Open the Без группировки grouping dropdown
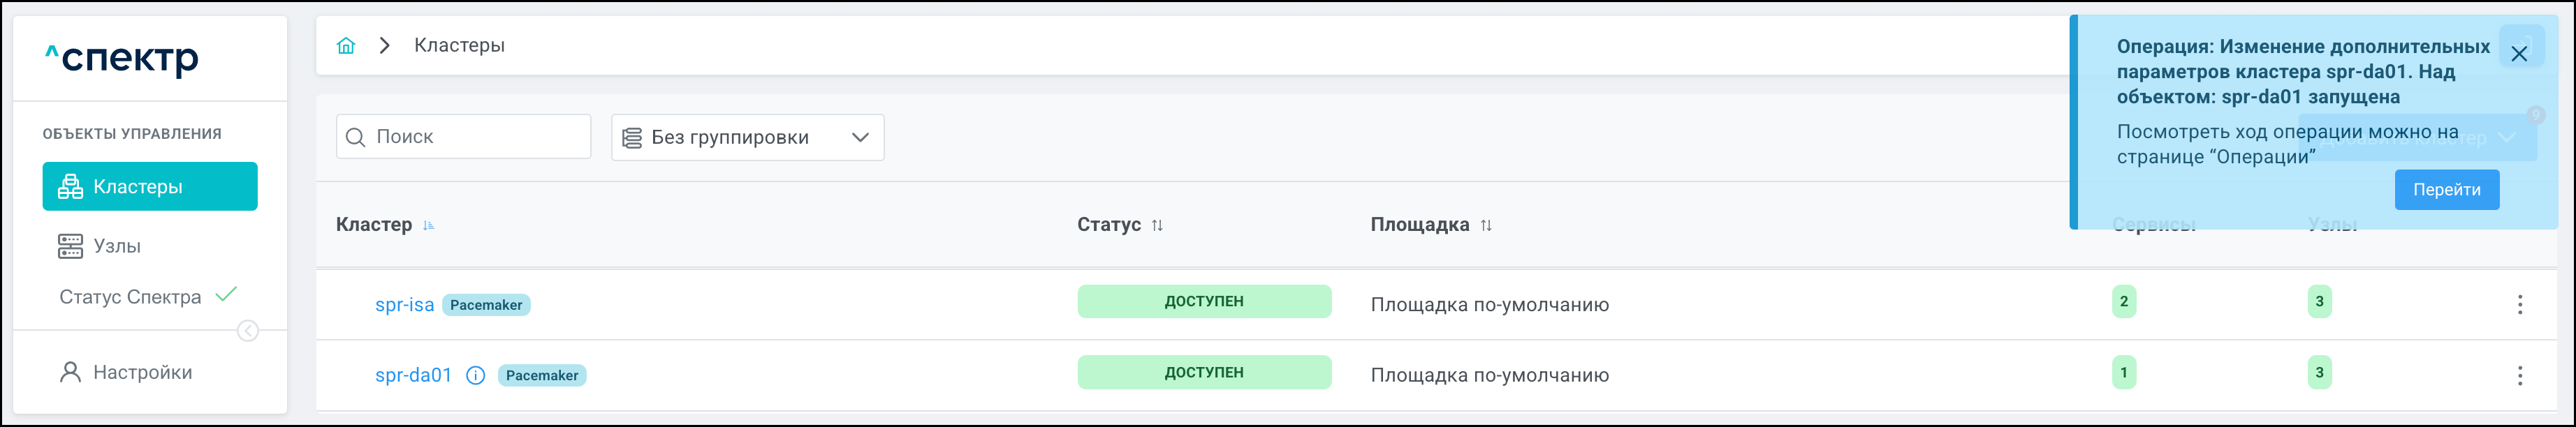 tap(747, 138)
